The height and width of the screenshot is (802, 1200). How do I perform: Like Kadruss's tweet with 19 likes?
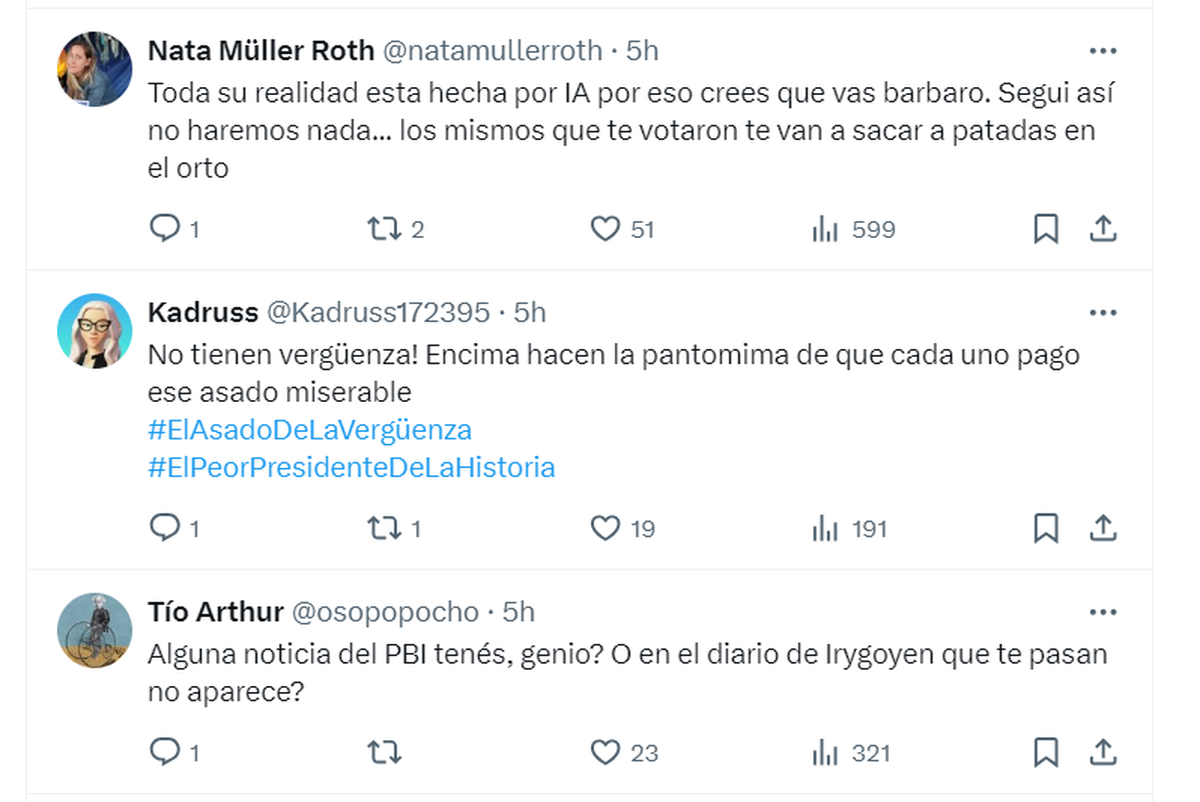coord(605,528)
